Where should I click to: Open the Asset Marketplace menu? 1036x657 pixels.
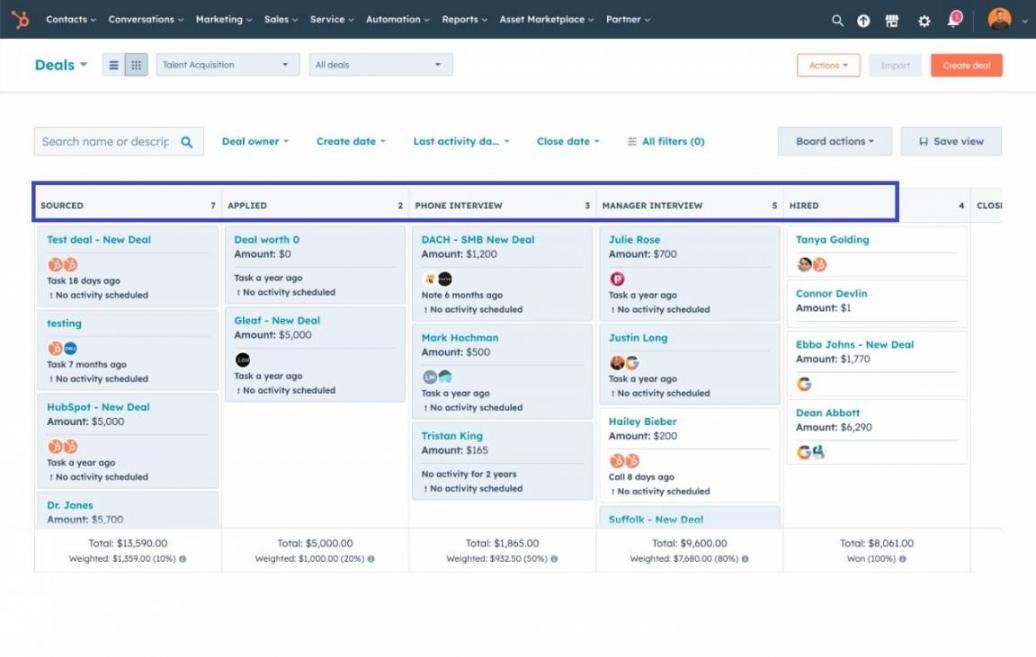[x=546, y=19]
